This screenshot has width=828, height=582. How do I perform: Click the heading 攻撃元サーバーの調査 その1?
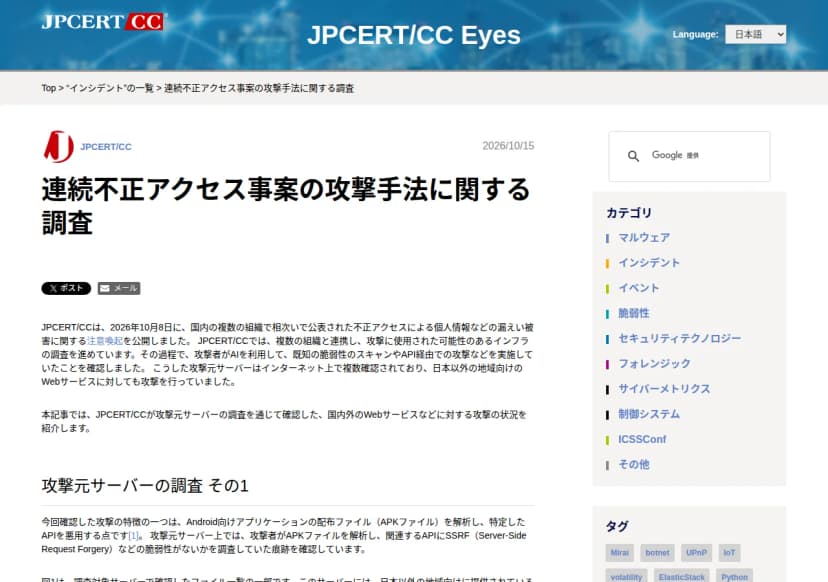[x=145, y=485]
